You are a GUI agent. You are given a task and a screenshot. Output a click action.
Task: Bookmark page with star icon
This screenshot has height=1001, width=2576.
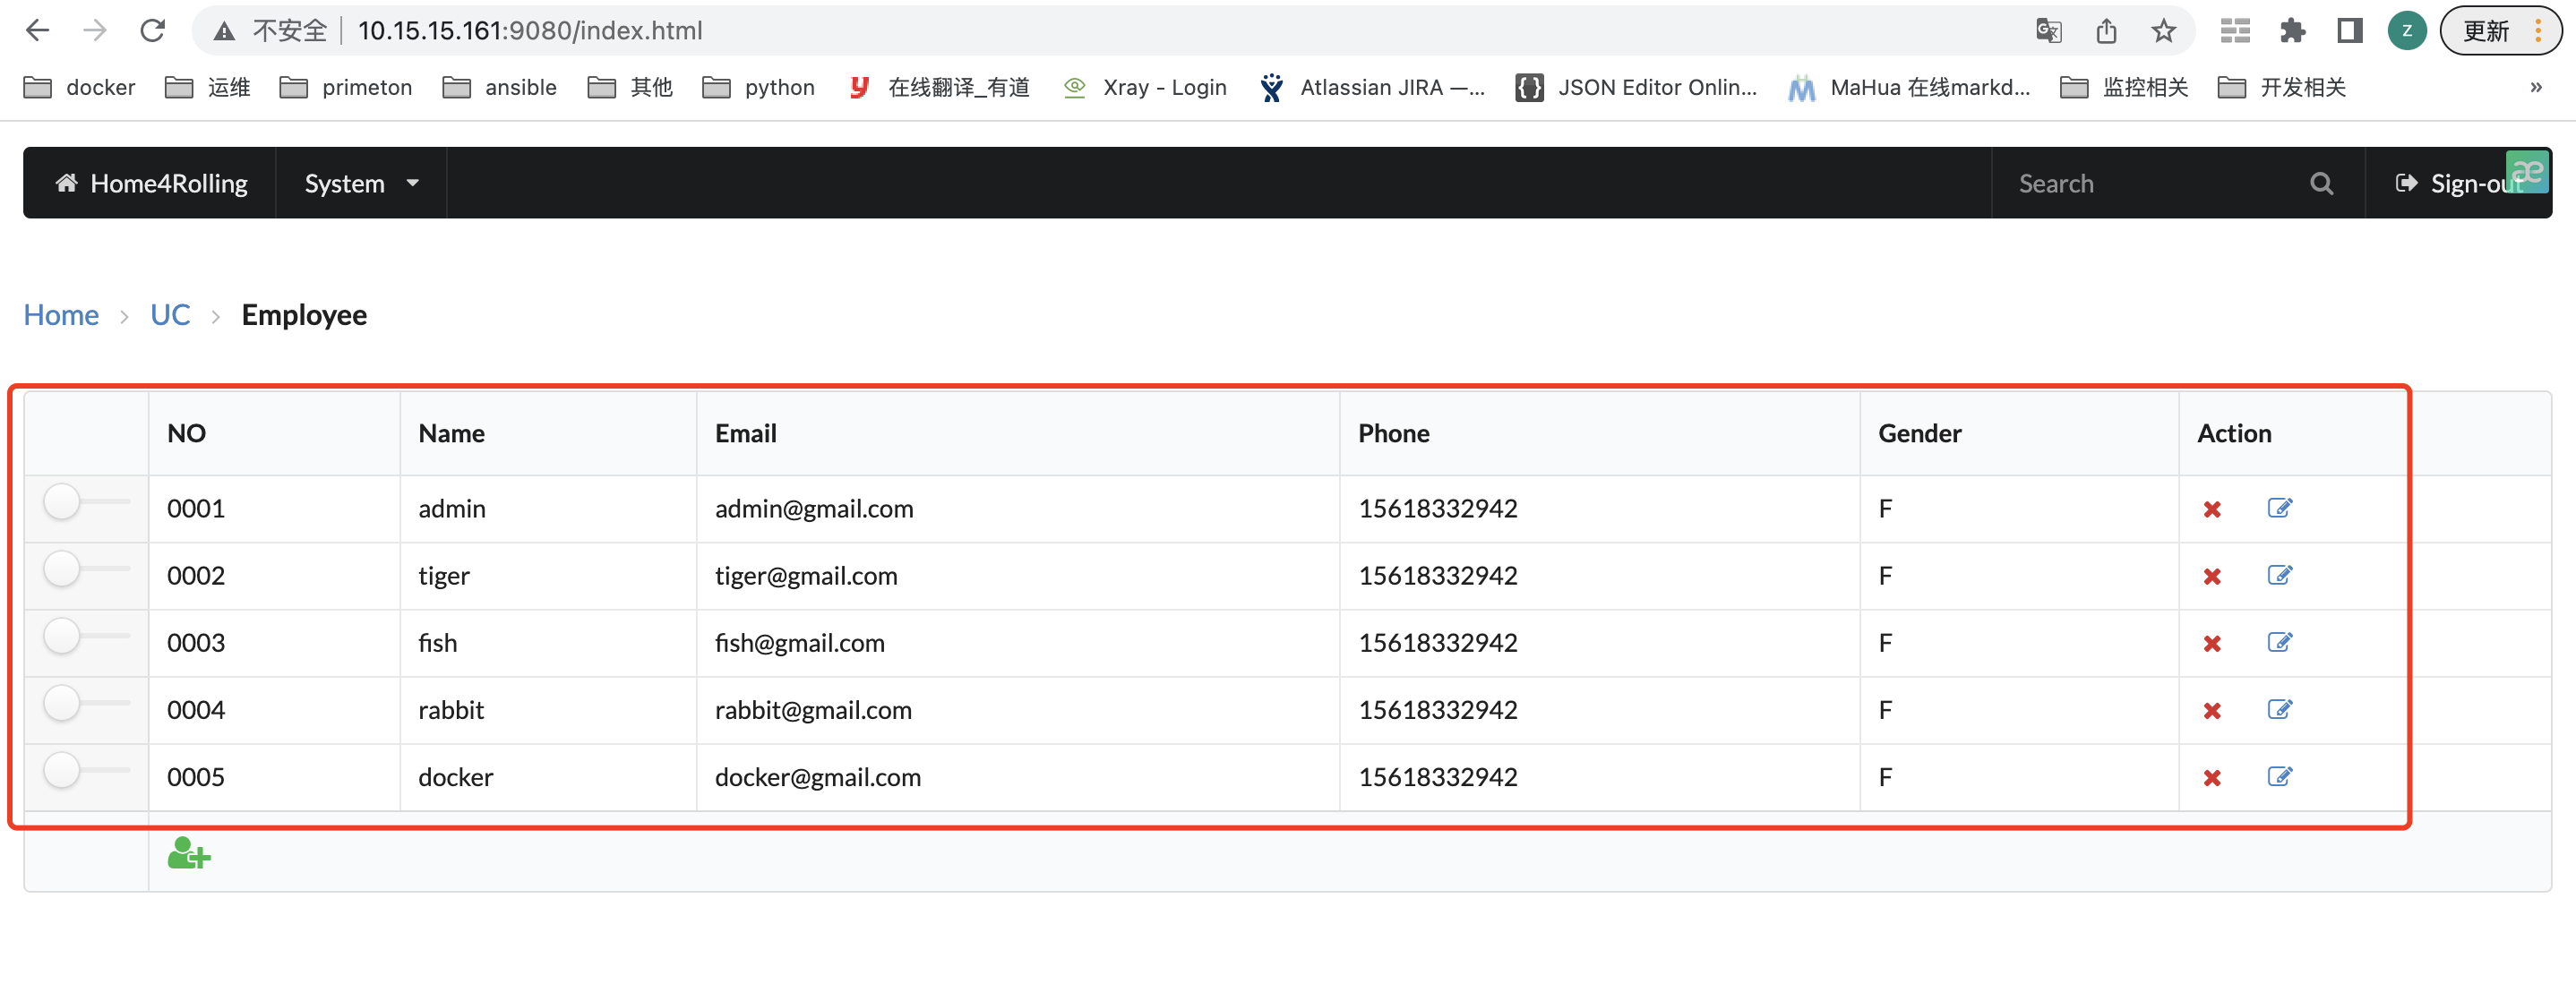coord(2163,31)
